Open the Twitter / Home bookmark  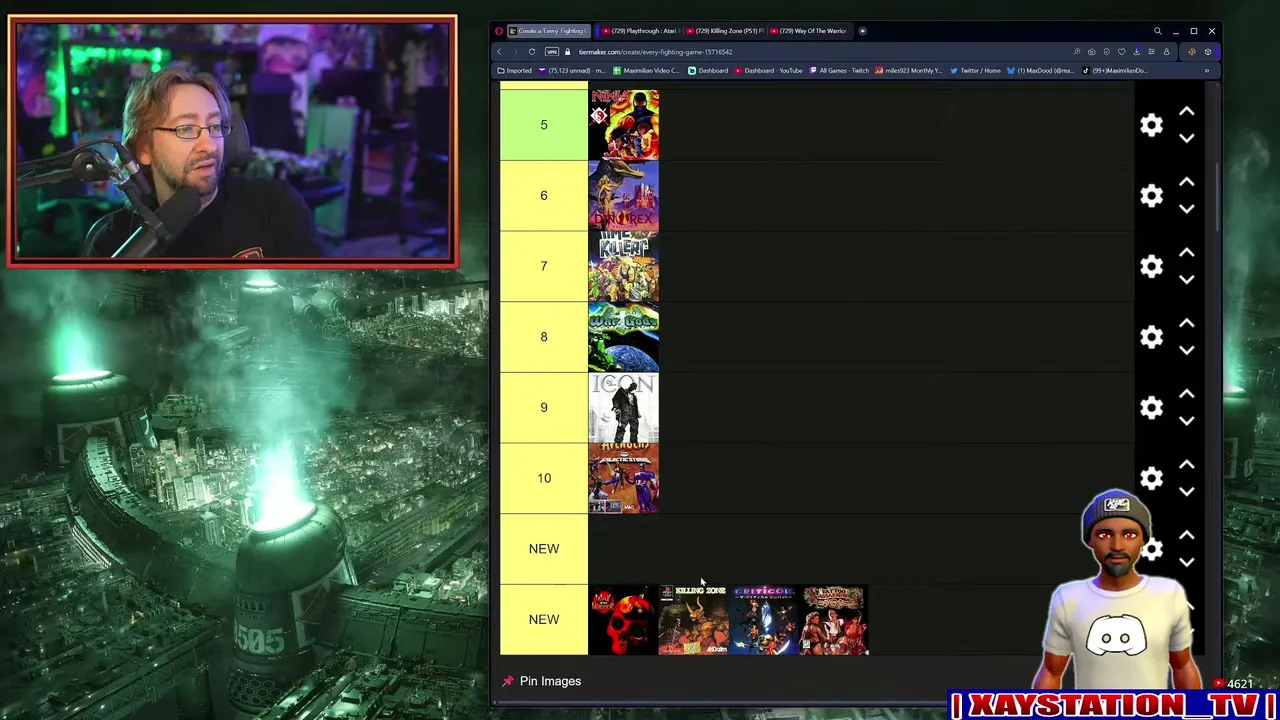tap(975, 71)
